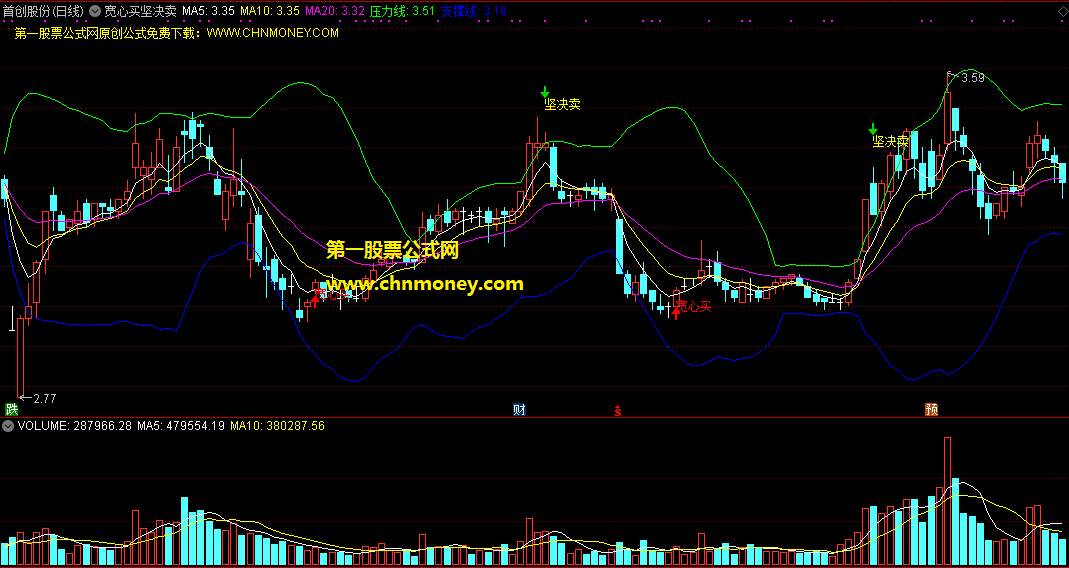
Task: Open the blue 财 financial report marker
Action: (519, 410)
